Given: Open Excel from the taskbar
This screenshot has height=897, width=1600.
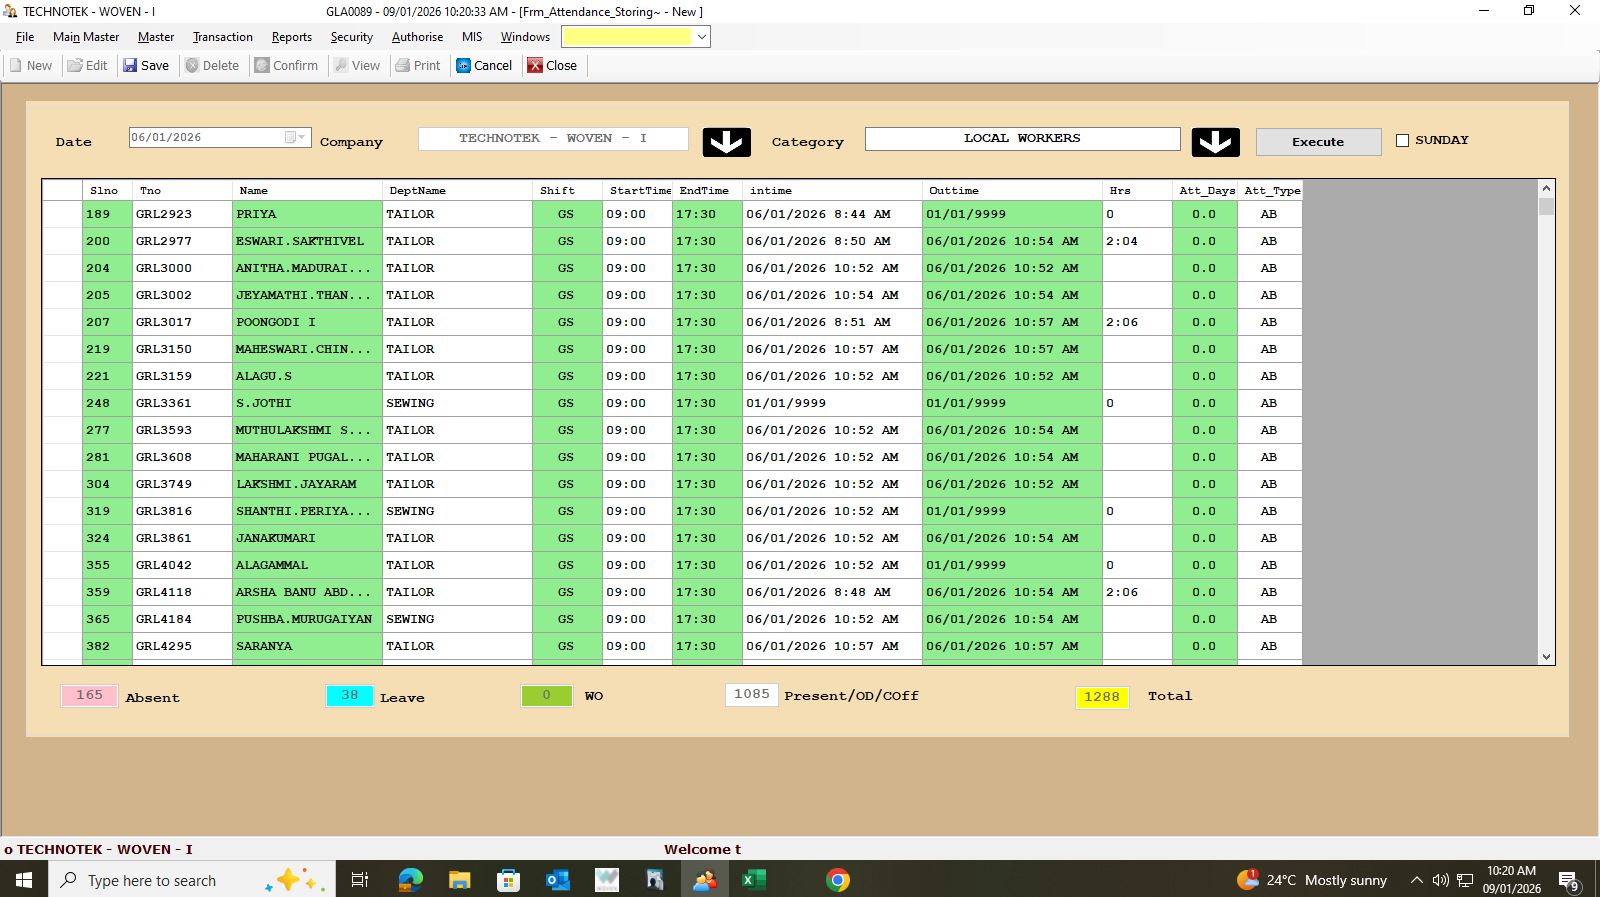Looking at the screenshot, I should tap(753, 880).
